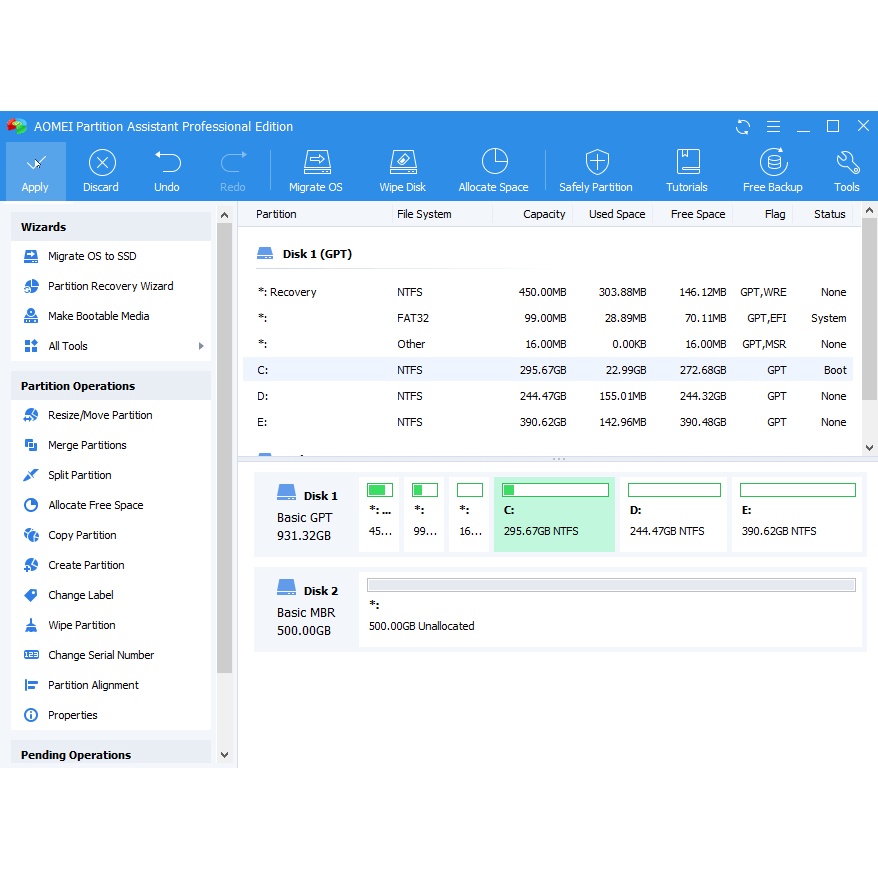Open Partition Recovery Wizard
Screen dimensions: 878x878
tap(111, 286)
